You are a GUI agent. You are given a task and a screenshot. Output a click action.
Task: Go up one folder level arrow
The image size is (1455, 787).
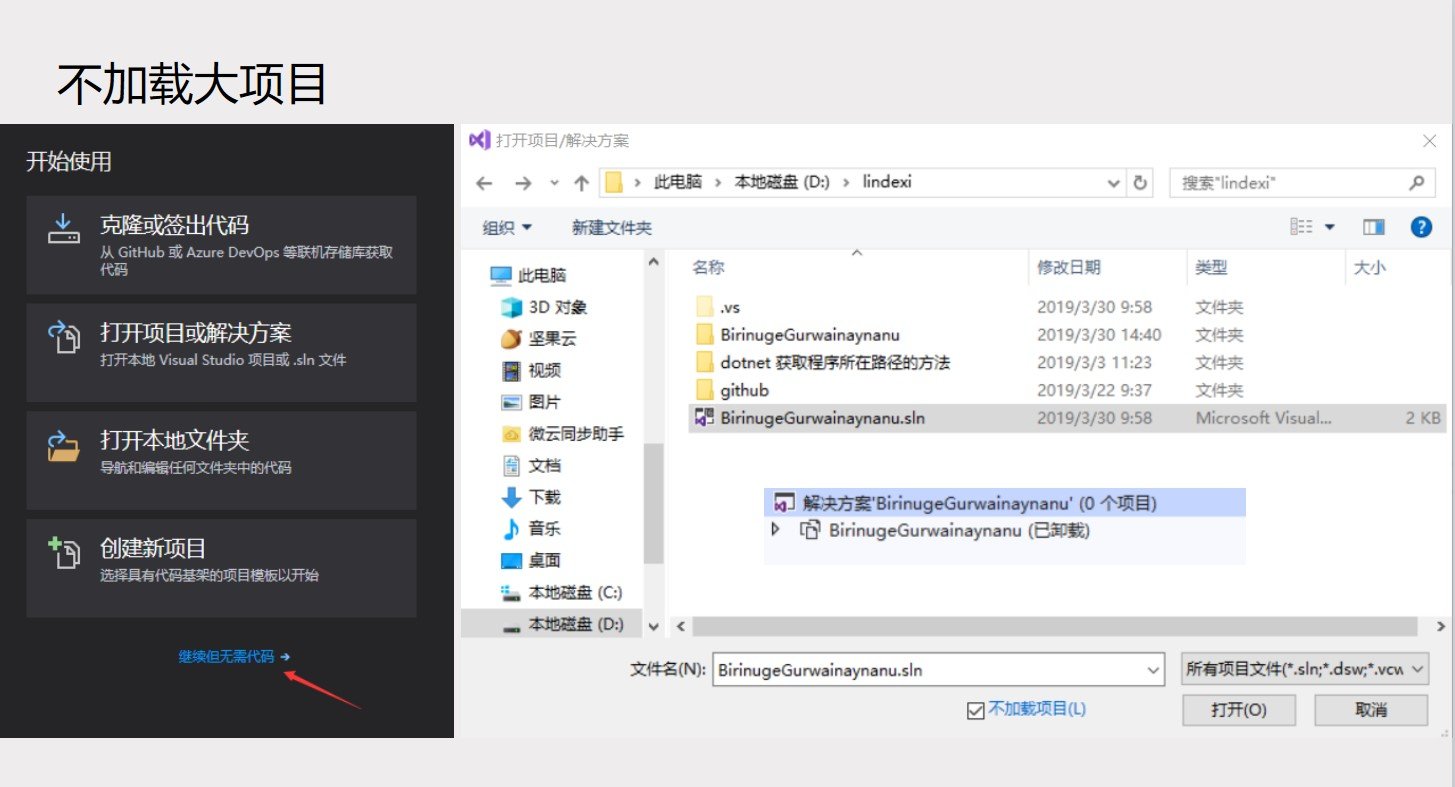point(581,183)
